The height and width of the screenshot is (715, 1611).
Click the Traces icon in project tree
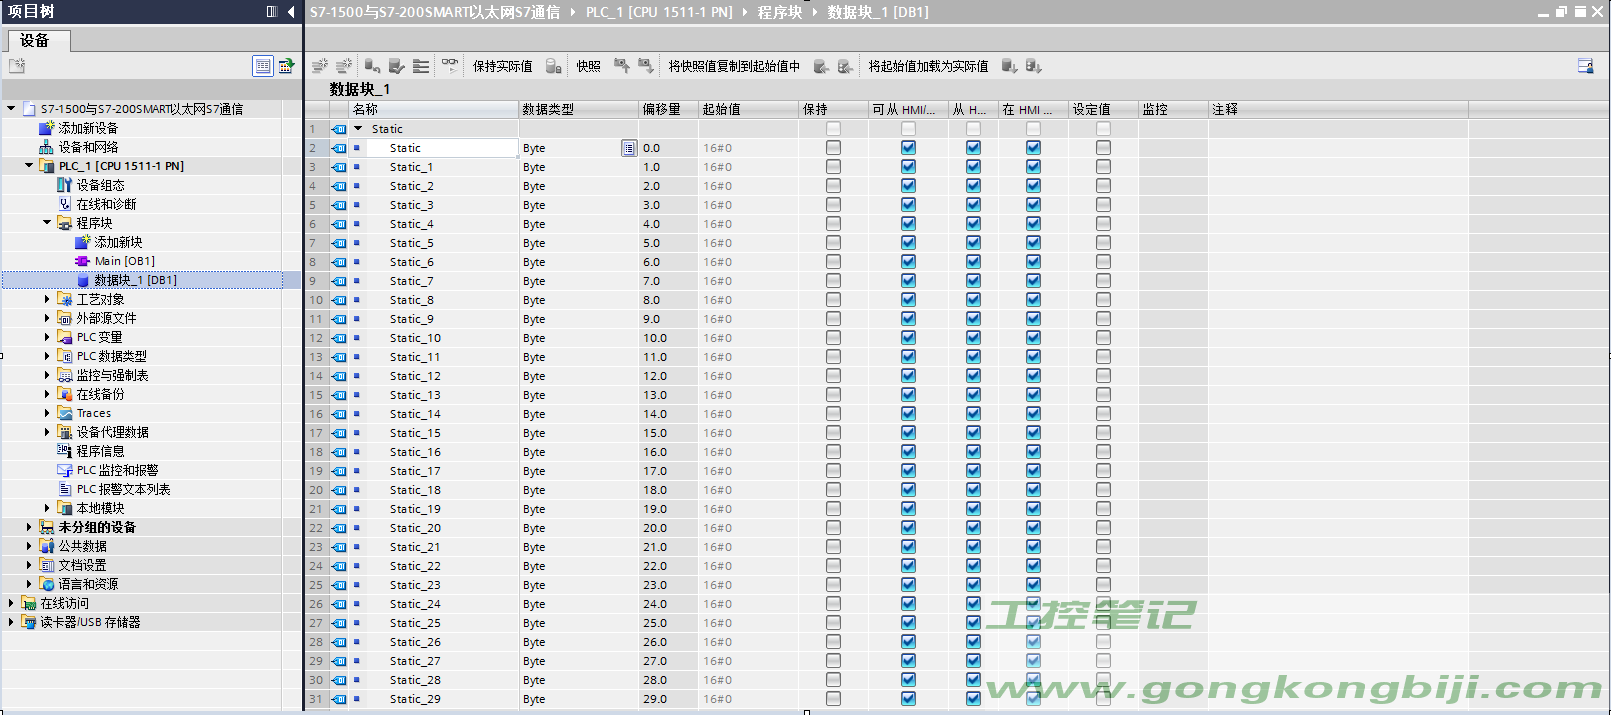coord(65,413)
